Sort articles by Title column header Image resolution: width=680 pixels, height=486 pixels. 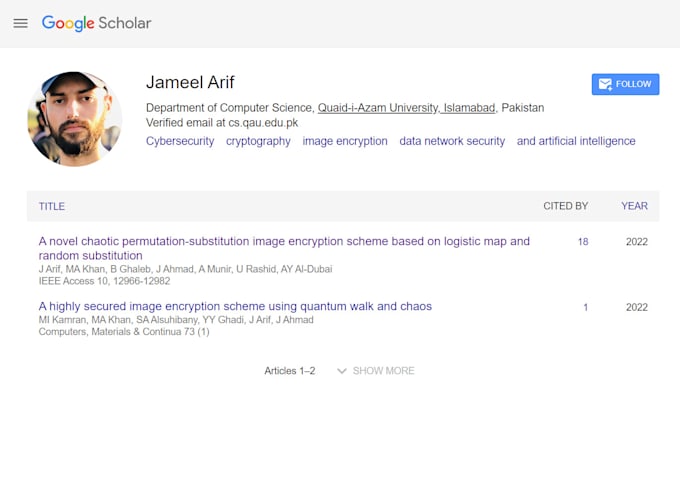click(52, 206)
